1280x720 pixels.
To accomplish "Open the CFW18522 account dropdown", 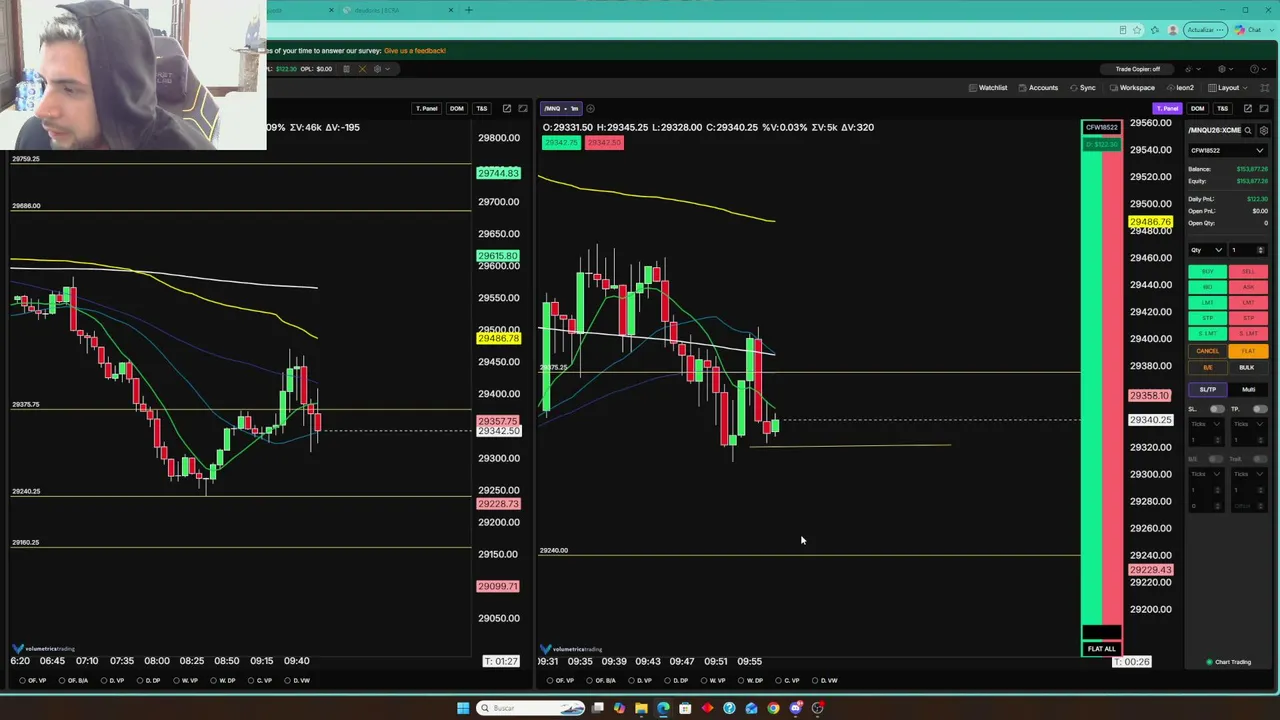I will [x=1227, y=151].
